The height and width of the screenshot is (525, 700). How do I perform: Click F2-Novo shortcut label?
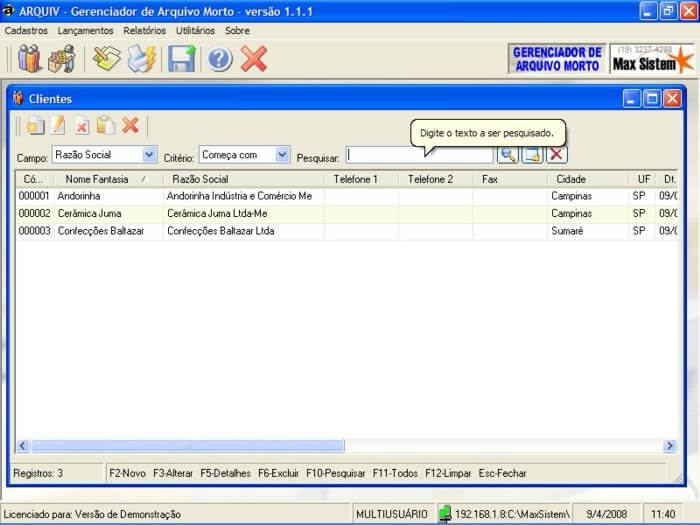127,473
